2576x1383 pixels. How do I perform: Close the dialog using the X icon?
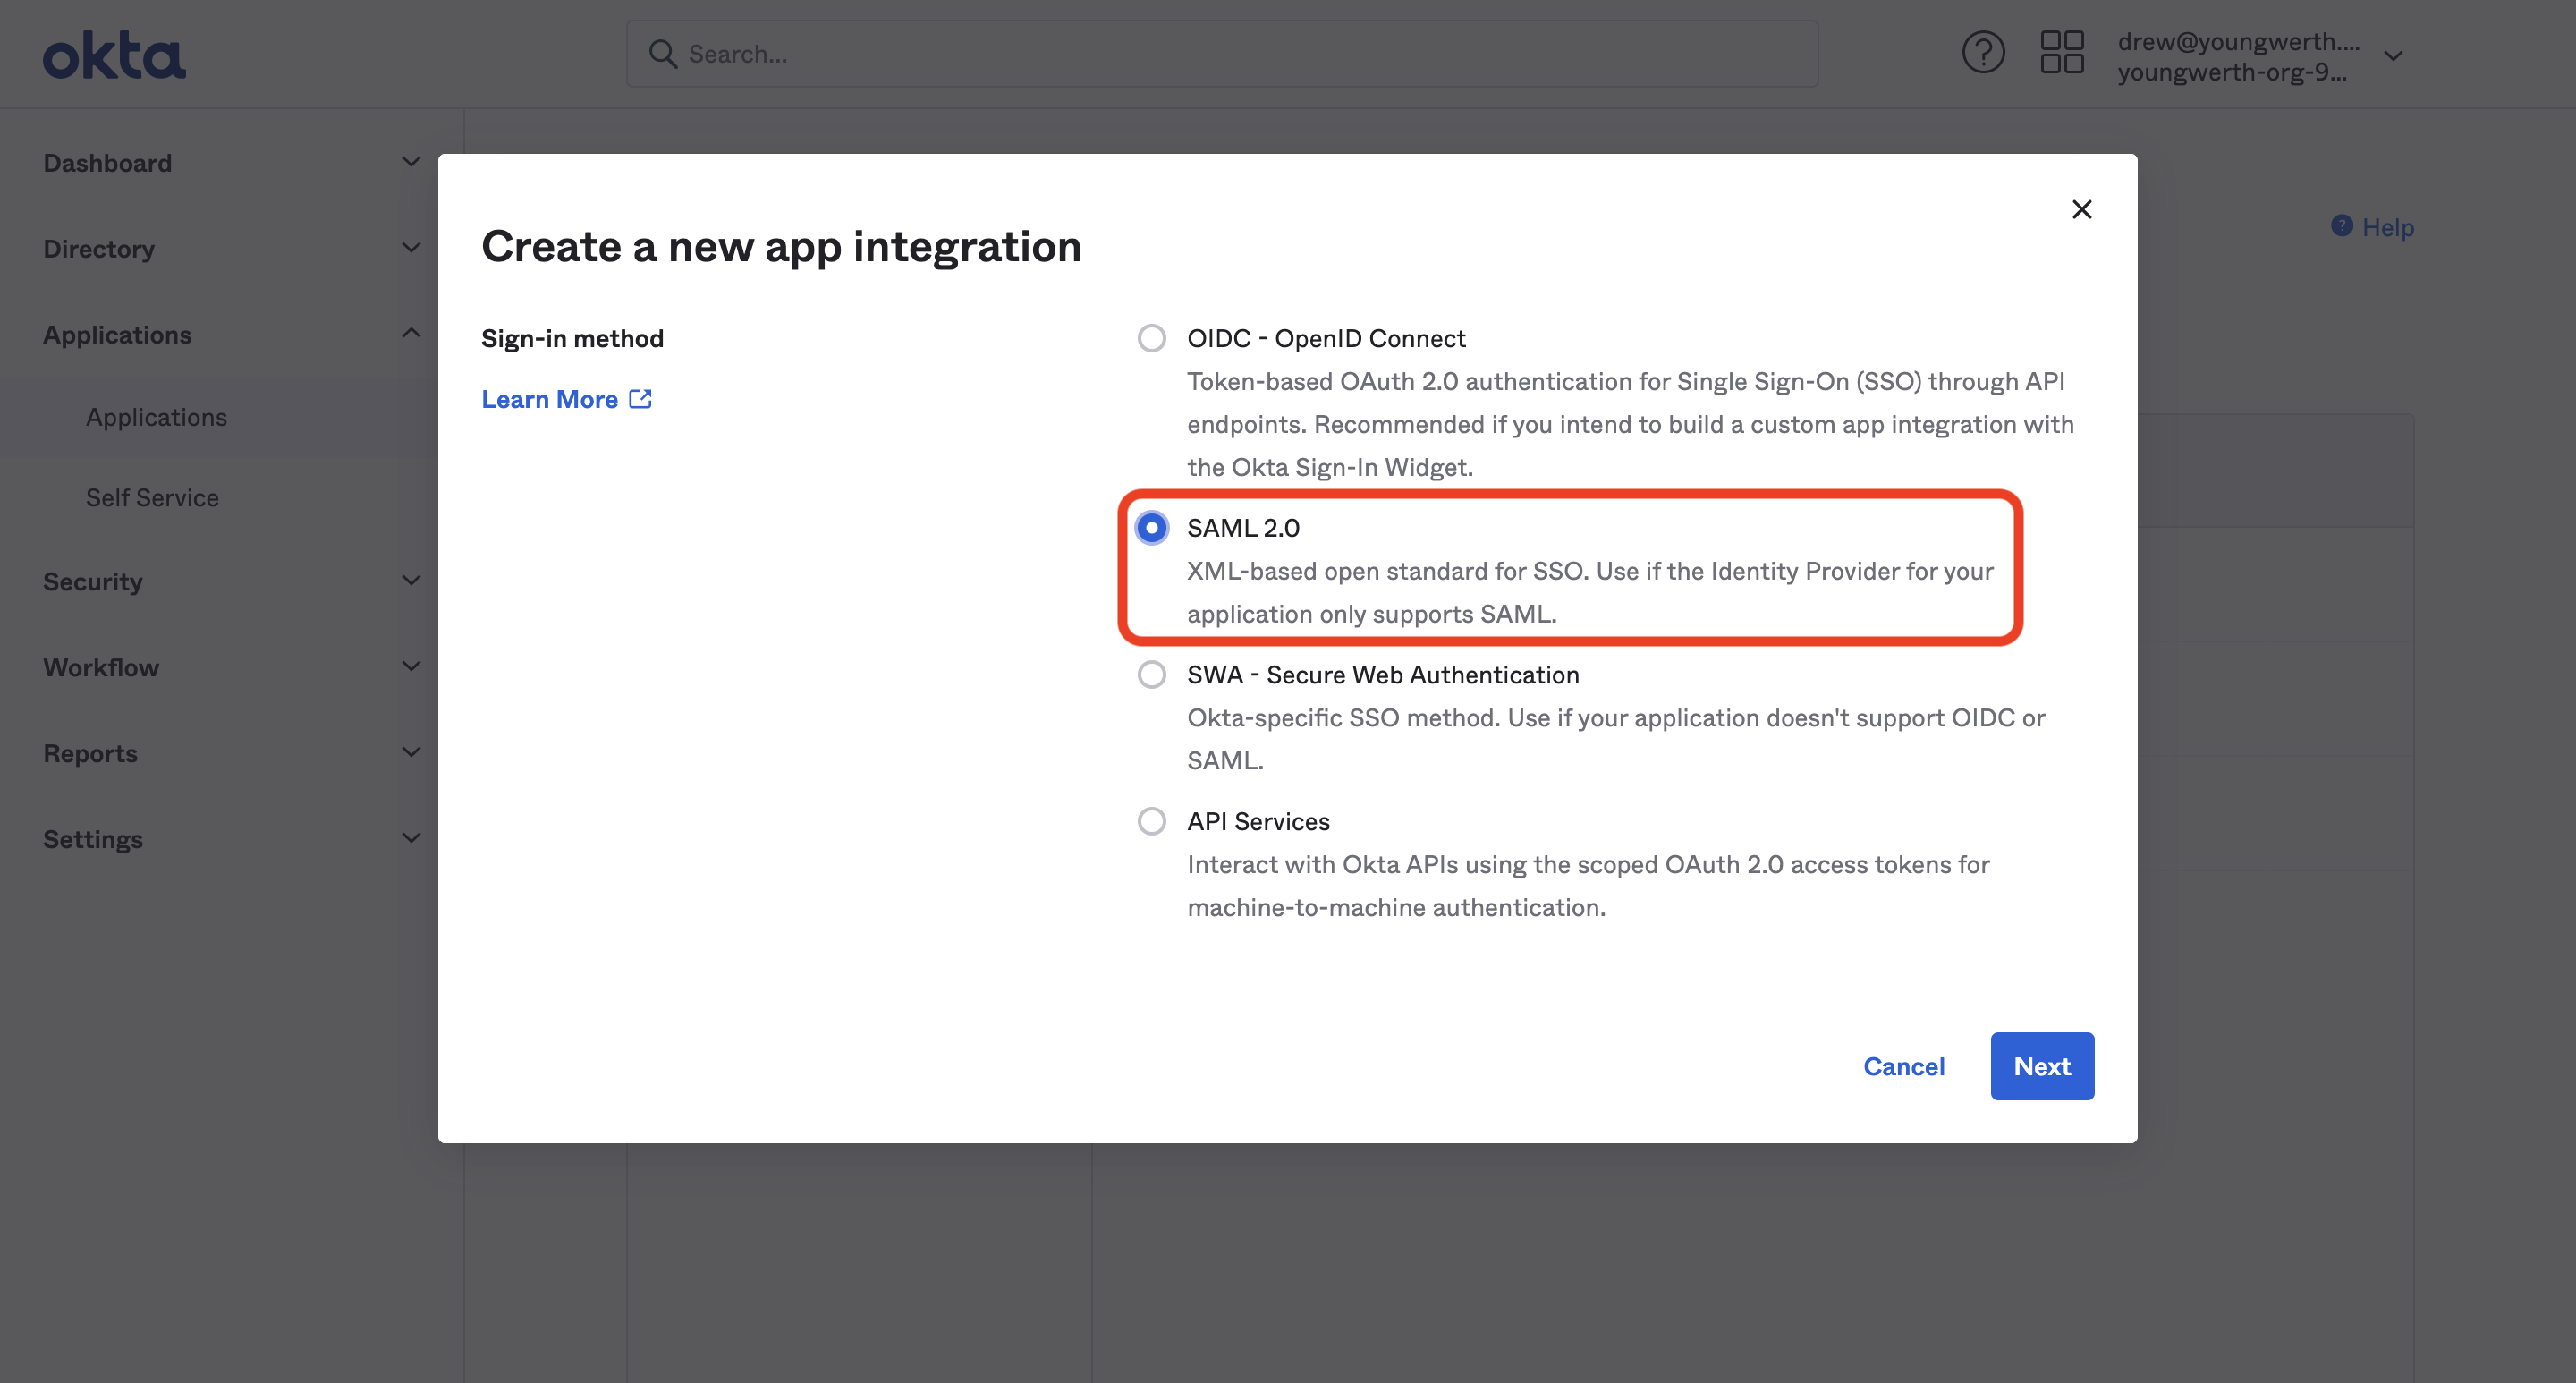[x=2082, y=209]
